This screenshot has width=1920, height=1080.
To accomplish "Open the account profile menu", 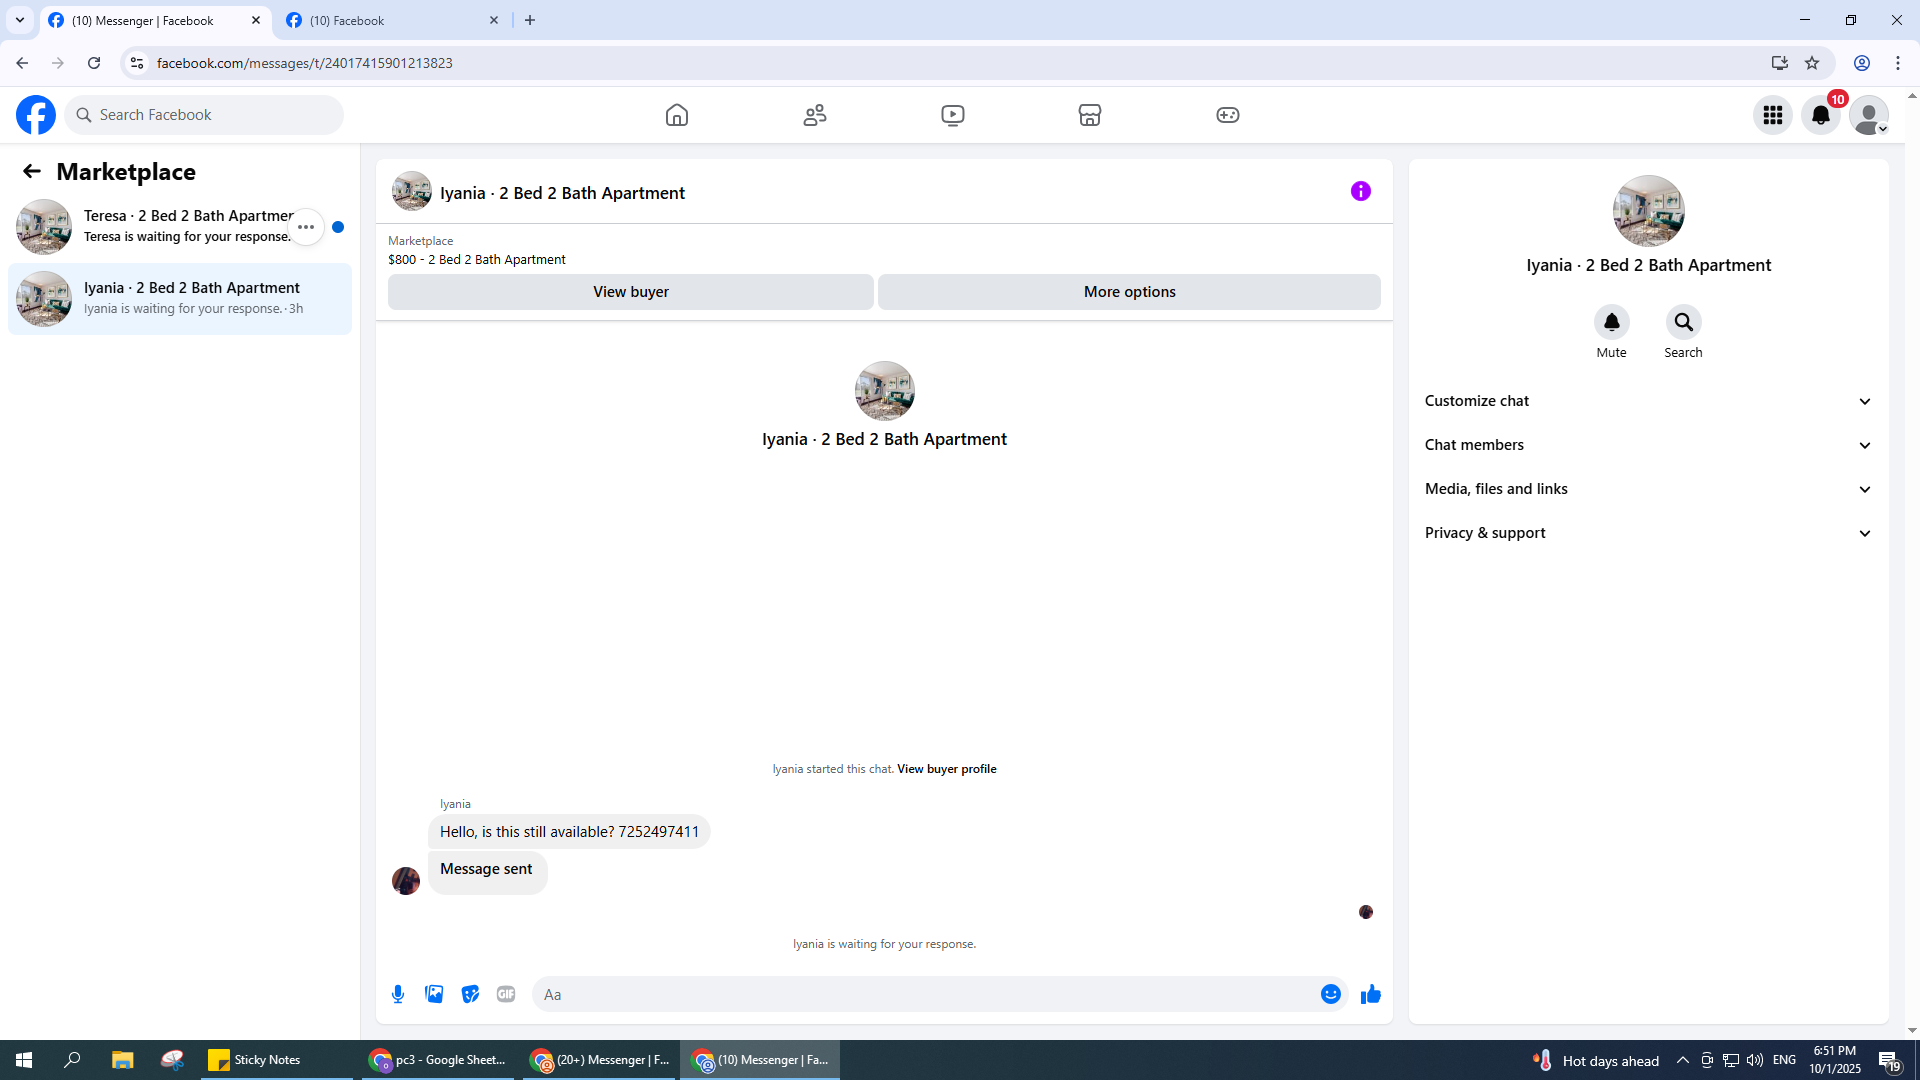I will pos(1869,115).
